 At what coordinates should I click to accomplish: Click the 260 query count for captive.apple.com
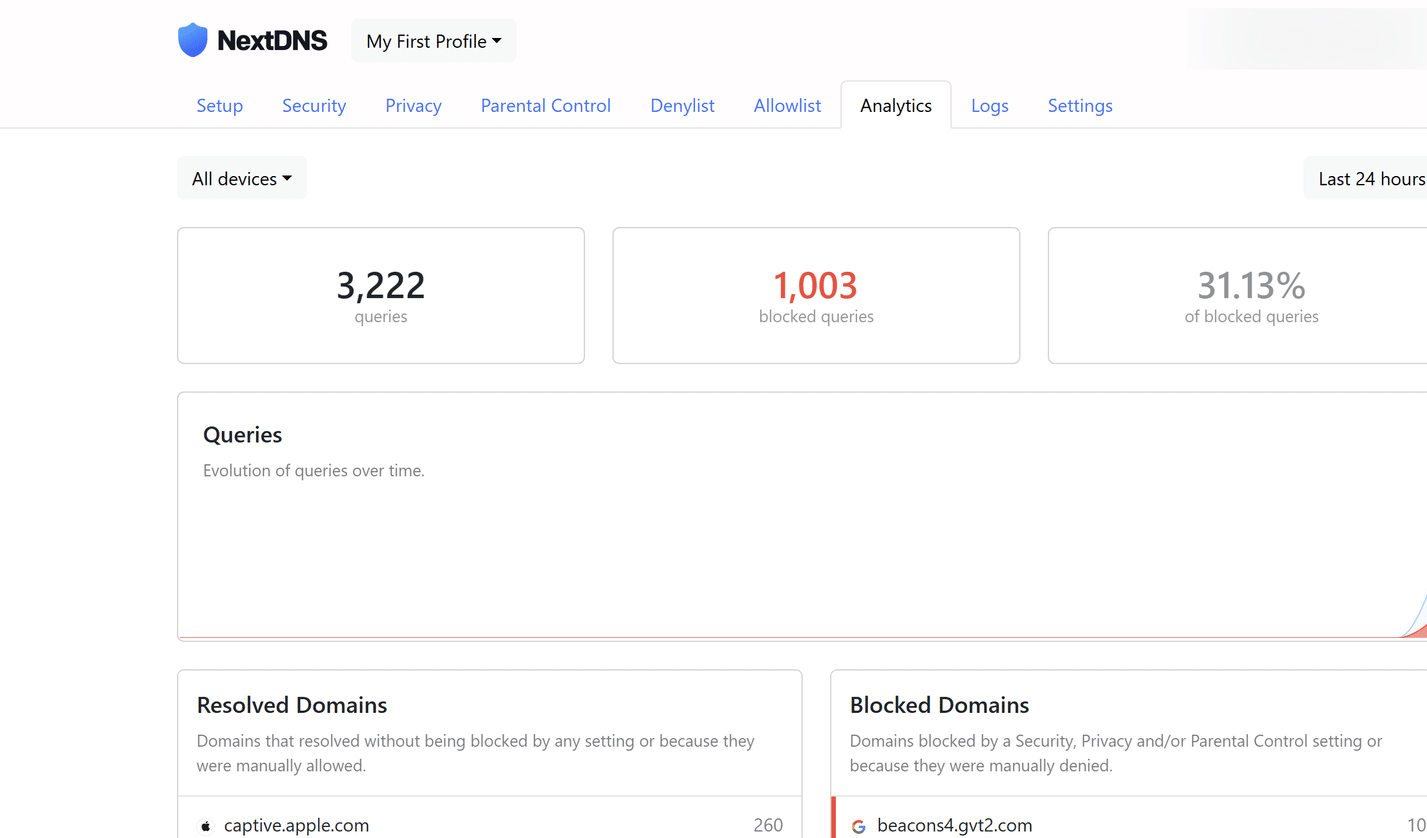tap(768, 826)
